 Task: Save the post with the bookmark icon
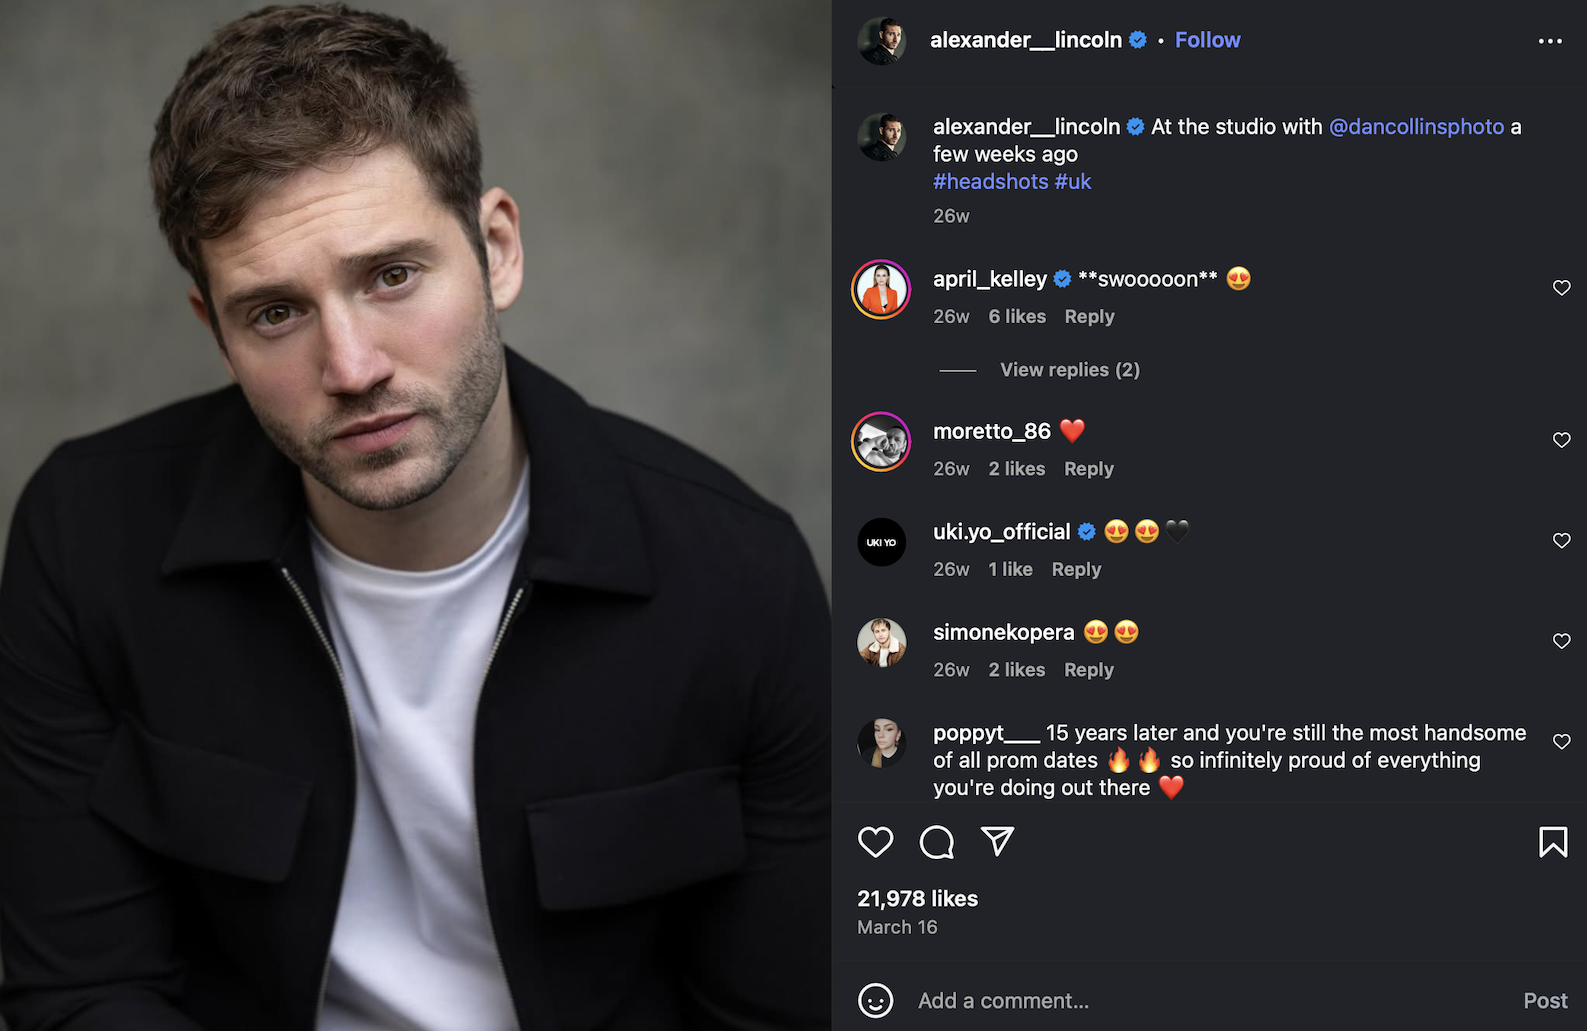pos(1552,842)
